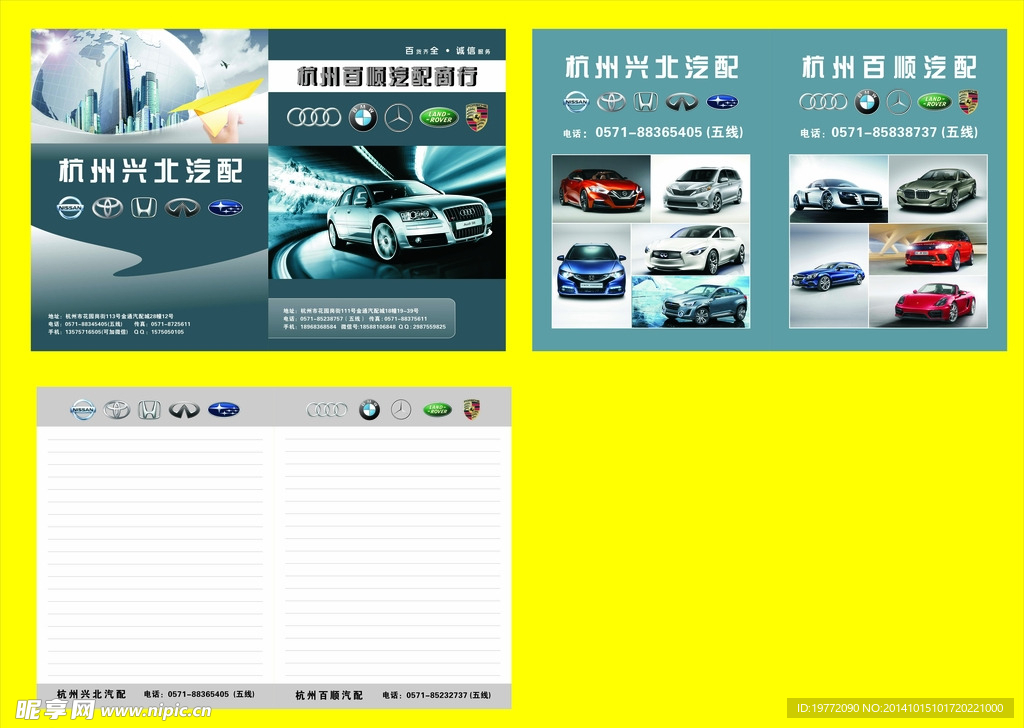1024x728 pixels.
Task: Click the Land Rover logo in the teal panel
Action: click(935, 102)
